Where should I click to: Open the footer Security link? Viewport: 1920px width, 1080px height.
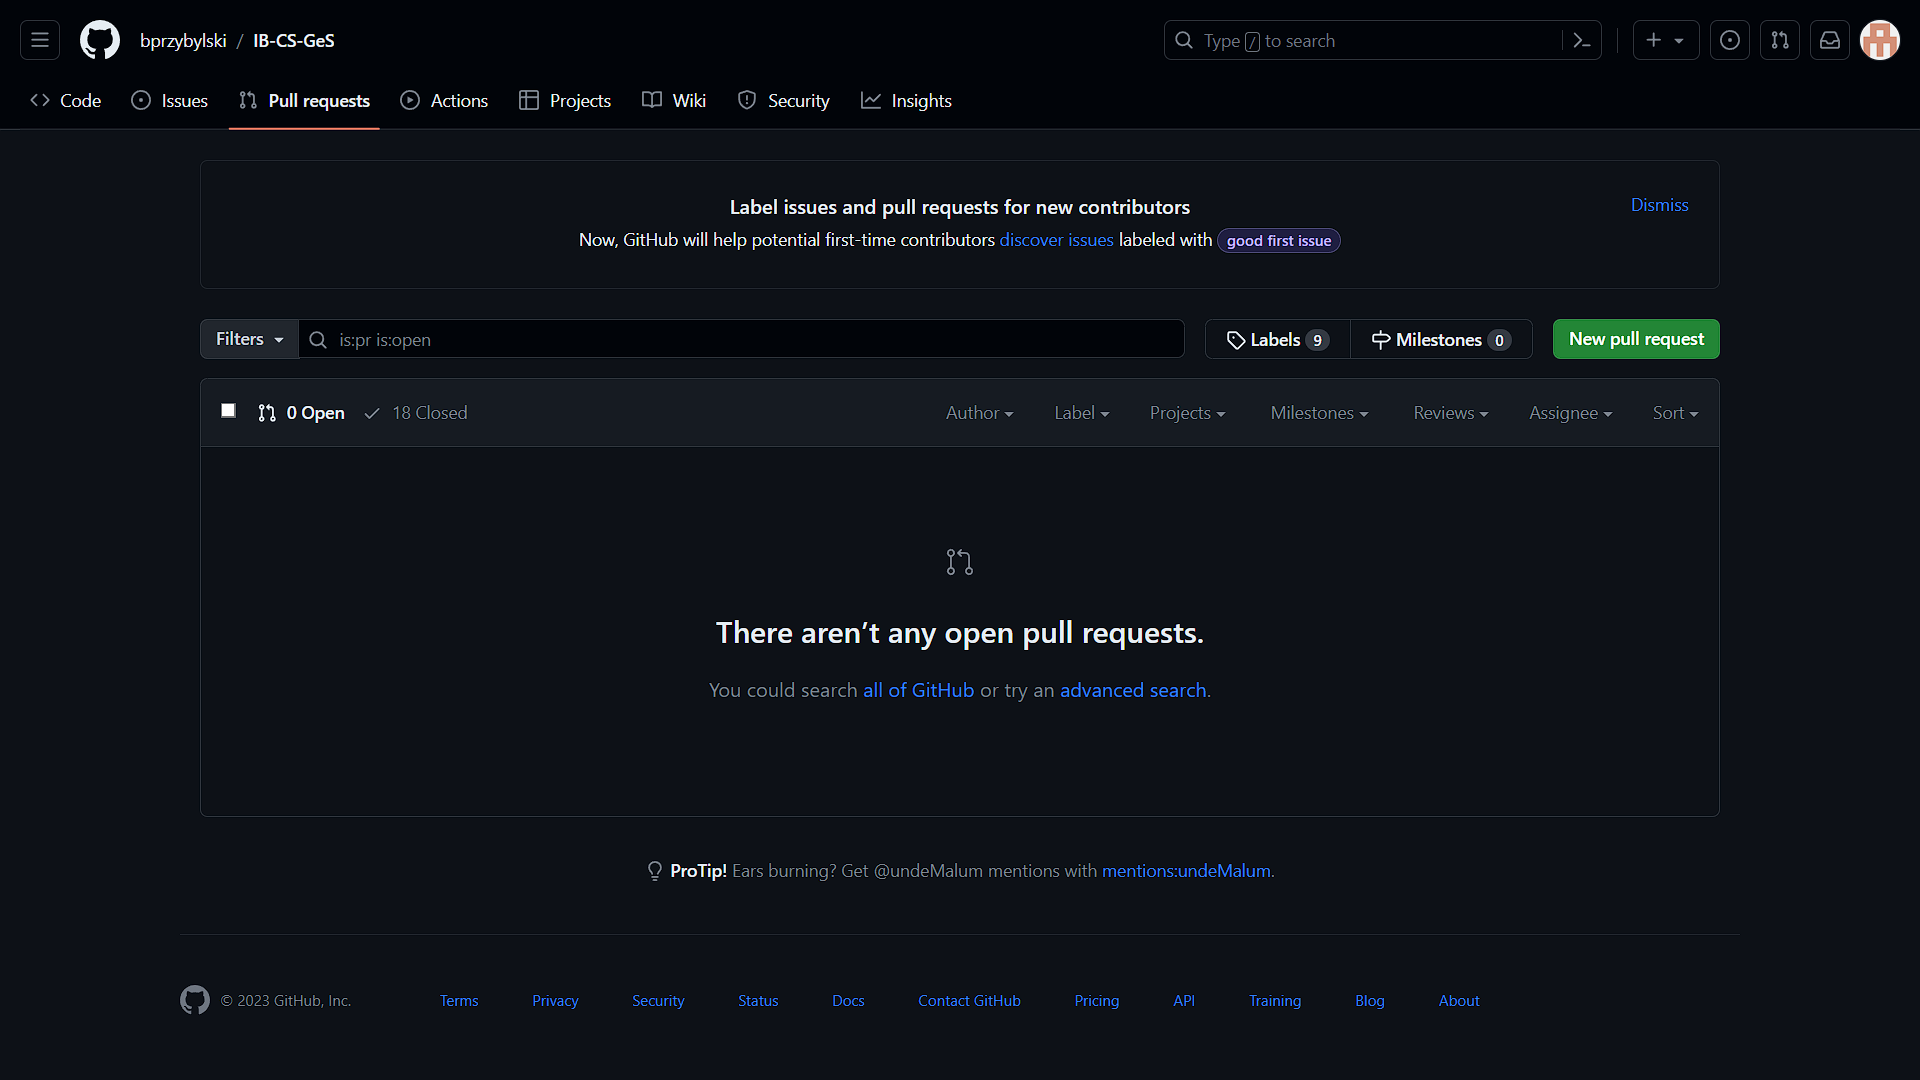658,1001
